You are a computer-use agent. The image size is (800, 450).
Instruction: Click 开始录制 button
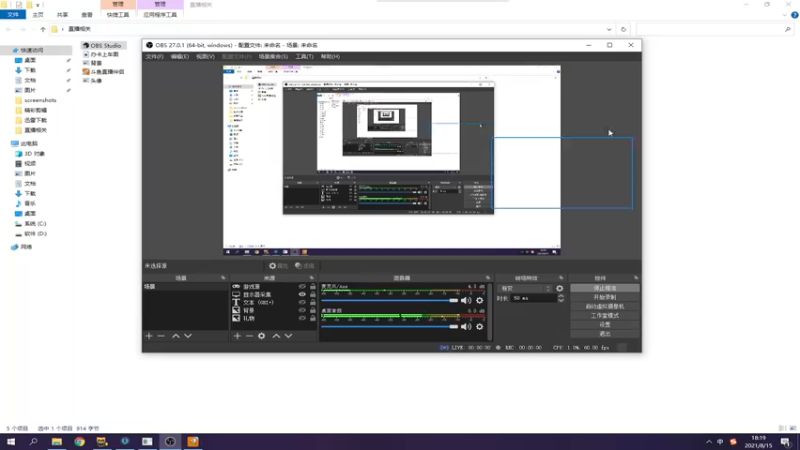[605, 297]
